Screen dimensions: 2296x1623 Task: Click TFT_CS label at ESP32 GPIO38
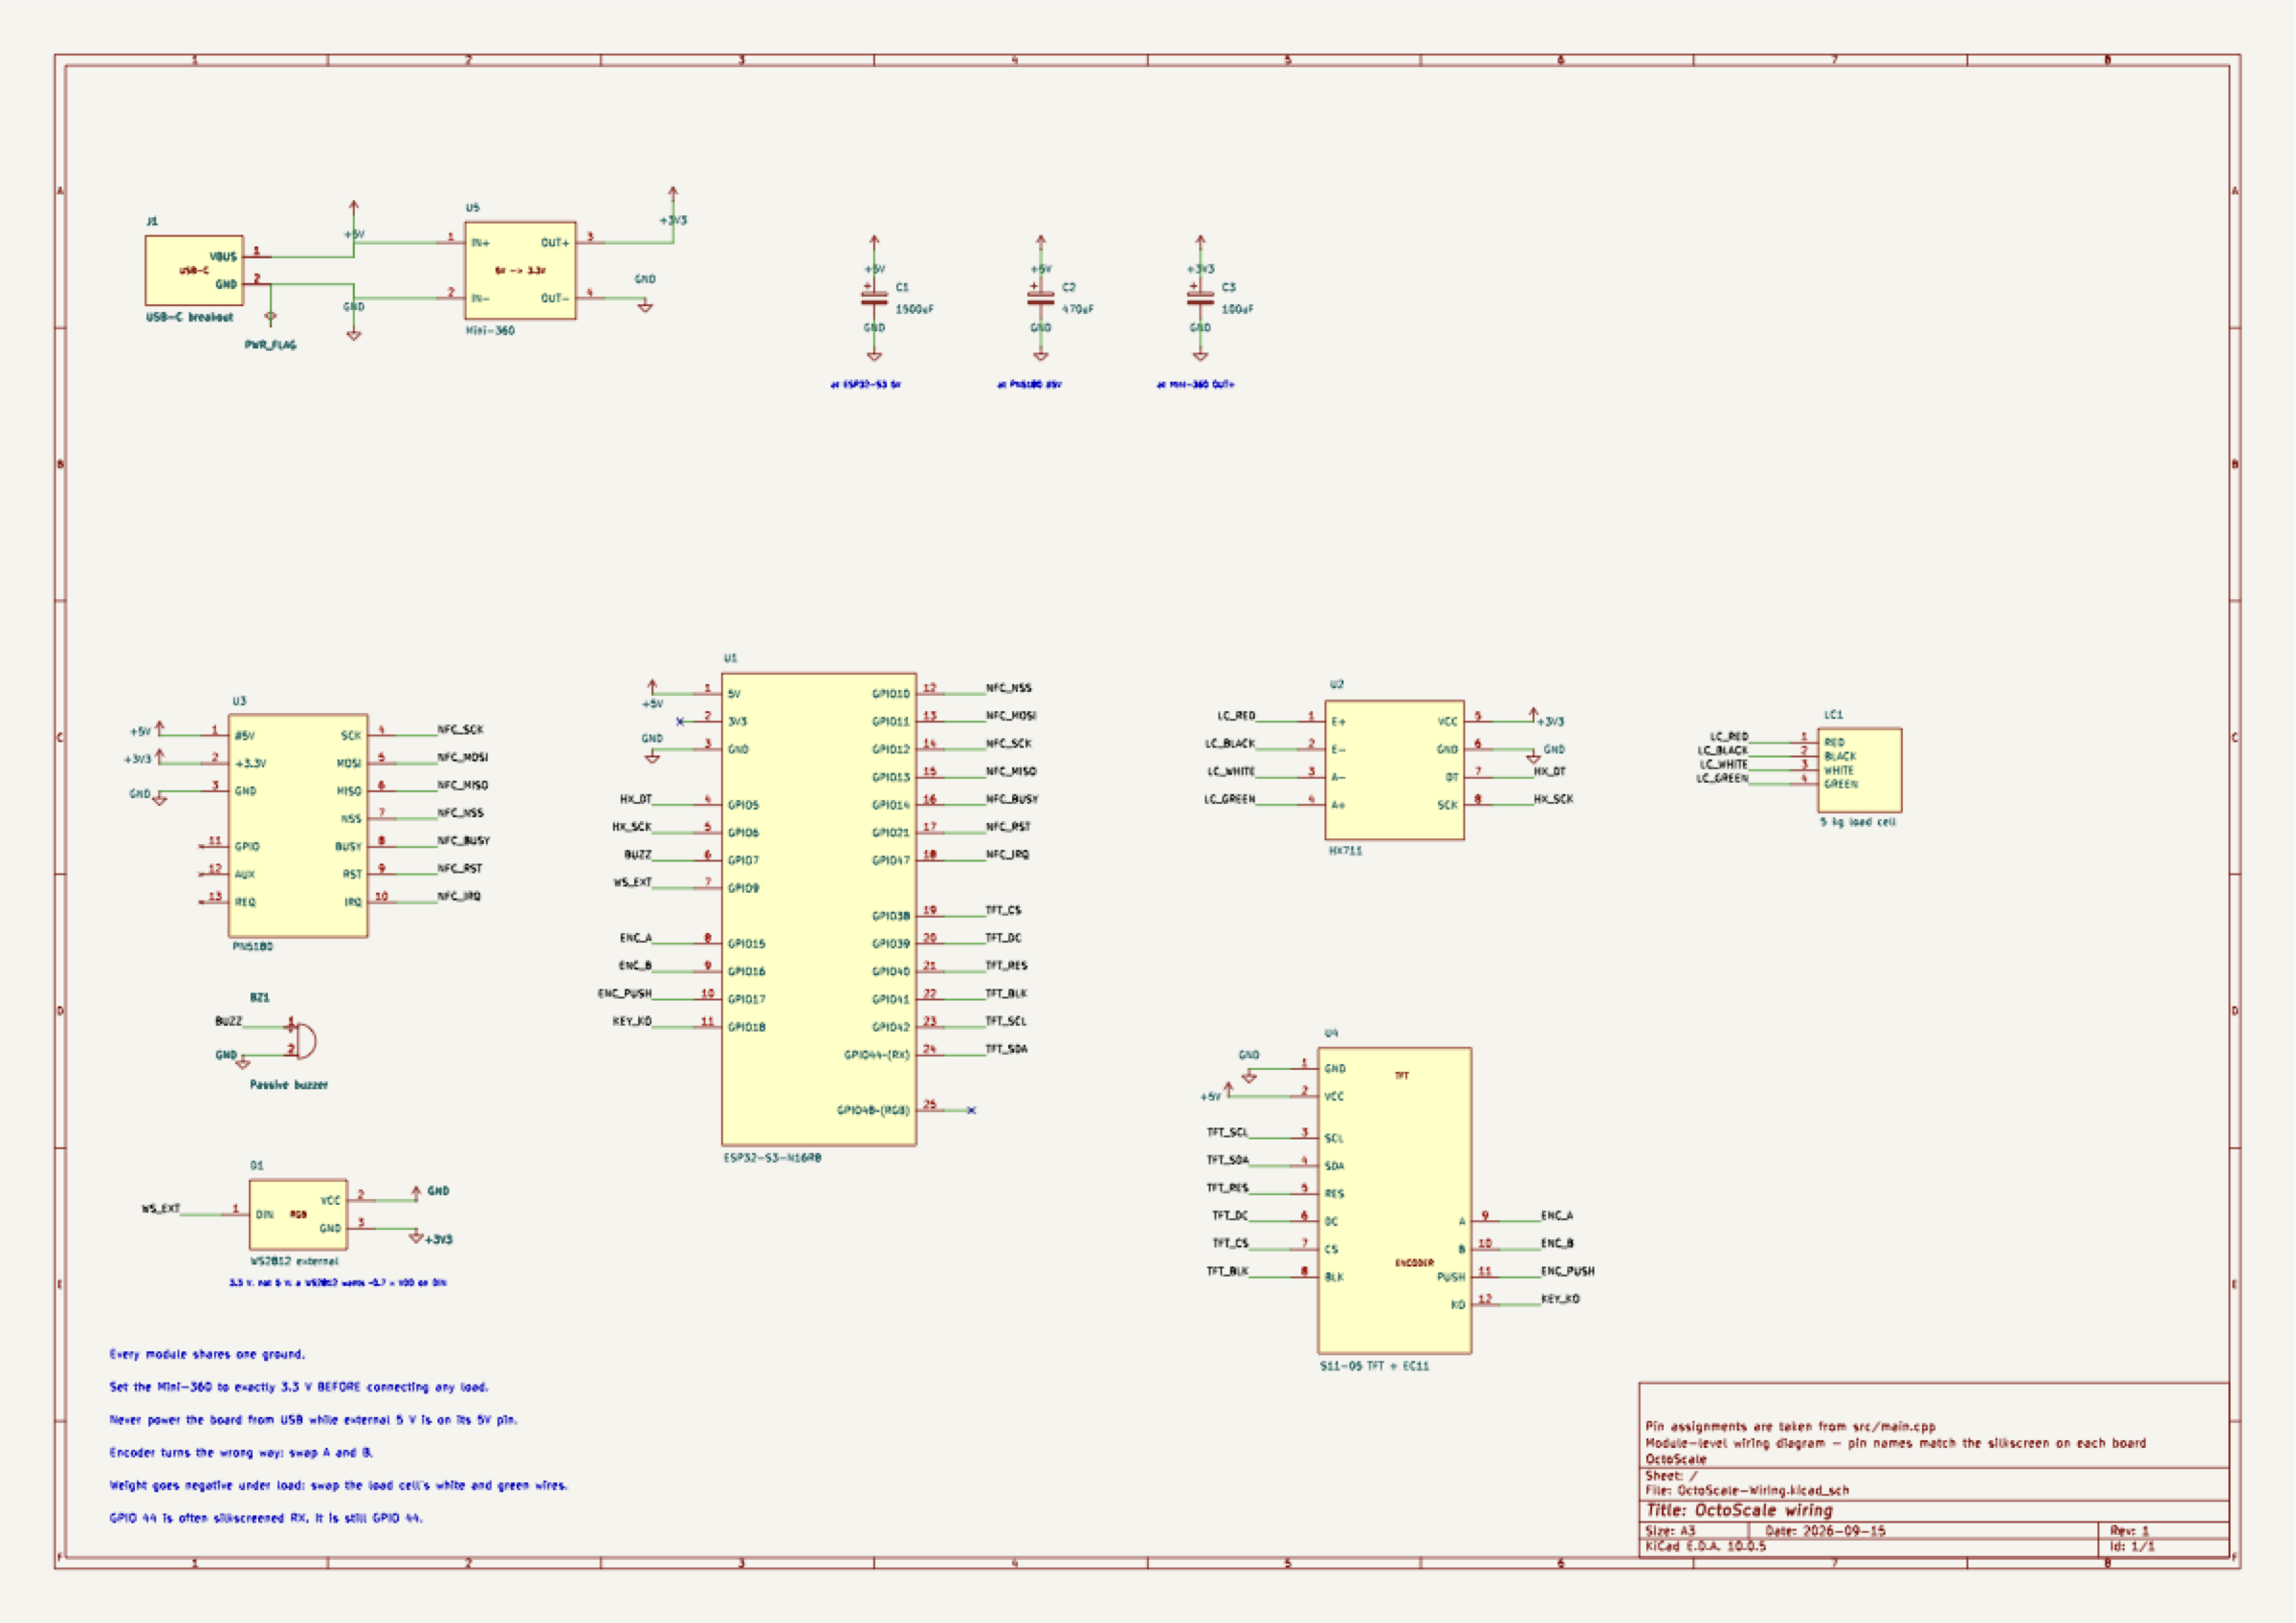1003,910
